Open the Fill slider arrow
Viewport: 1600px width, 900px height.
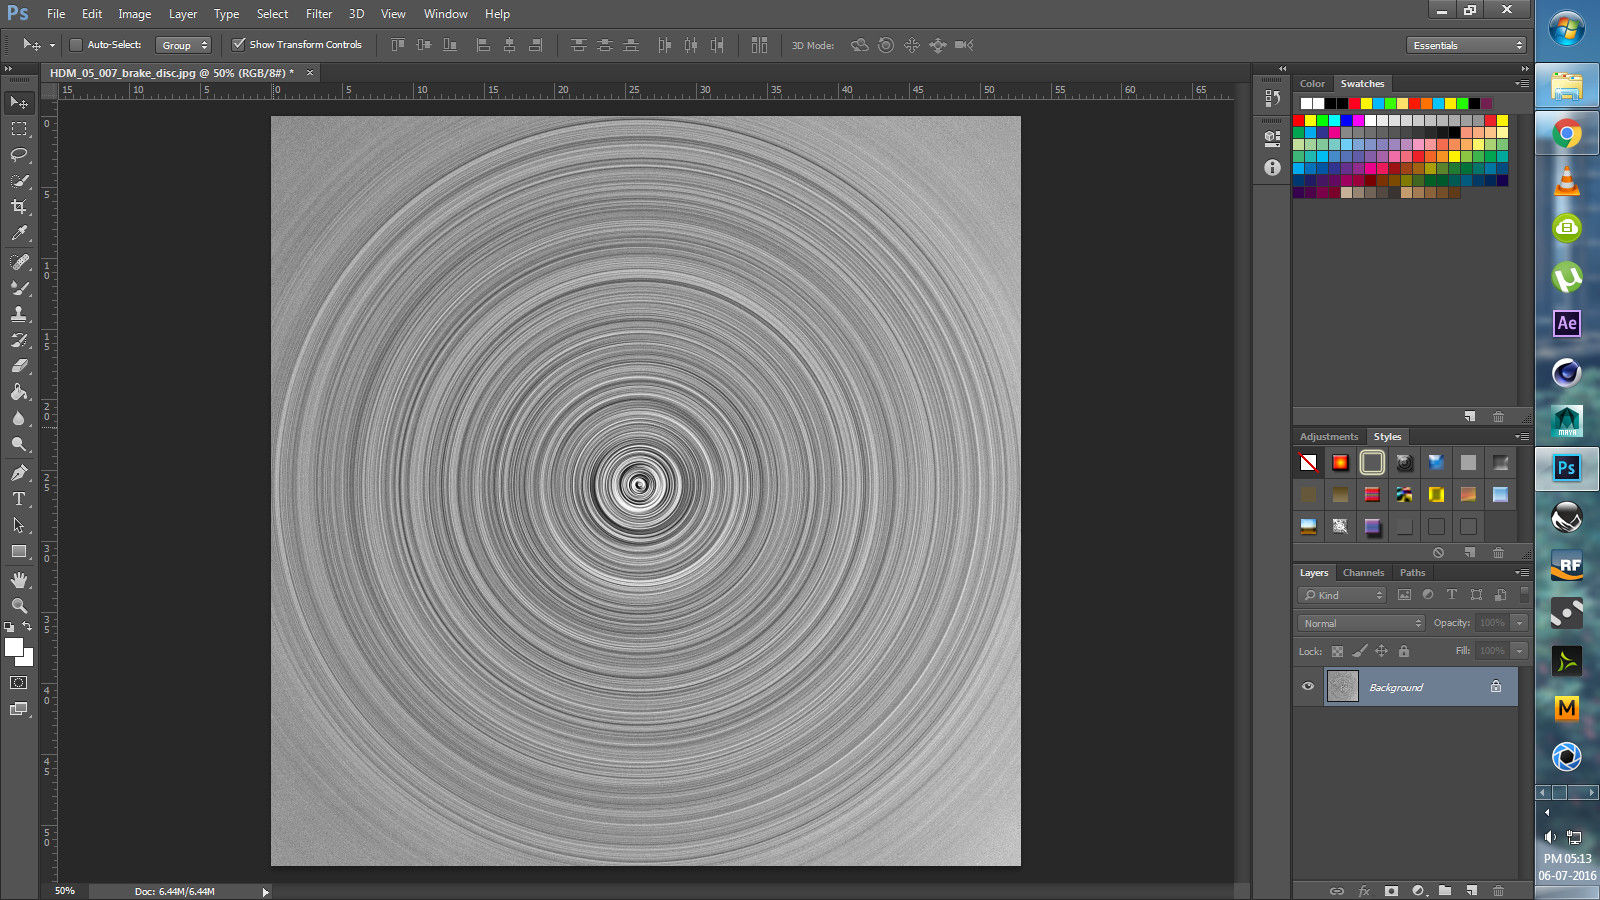(x=1519, y=651)
